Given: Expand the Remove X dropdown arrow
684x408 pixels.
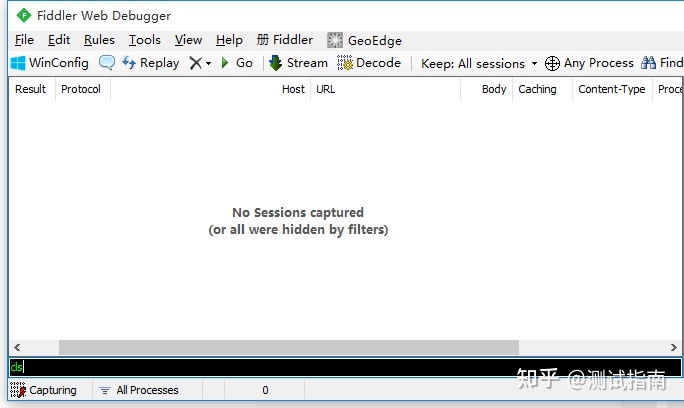Looking at the screenshot, I should tap(209, 63).
